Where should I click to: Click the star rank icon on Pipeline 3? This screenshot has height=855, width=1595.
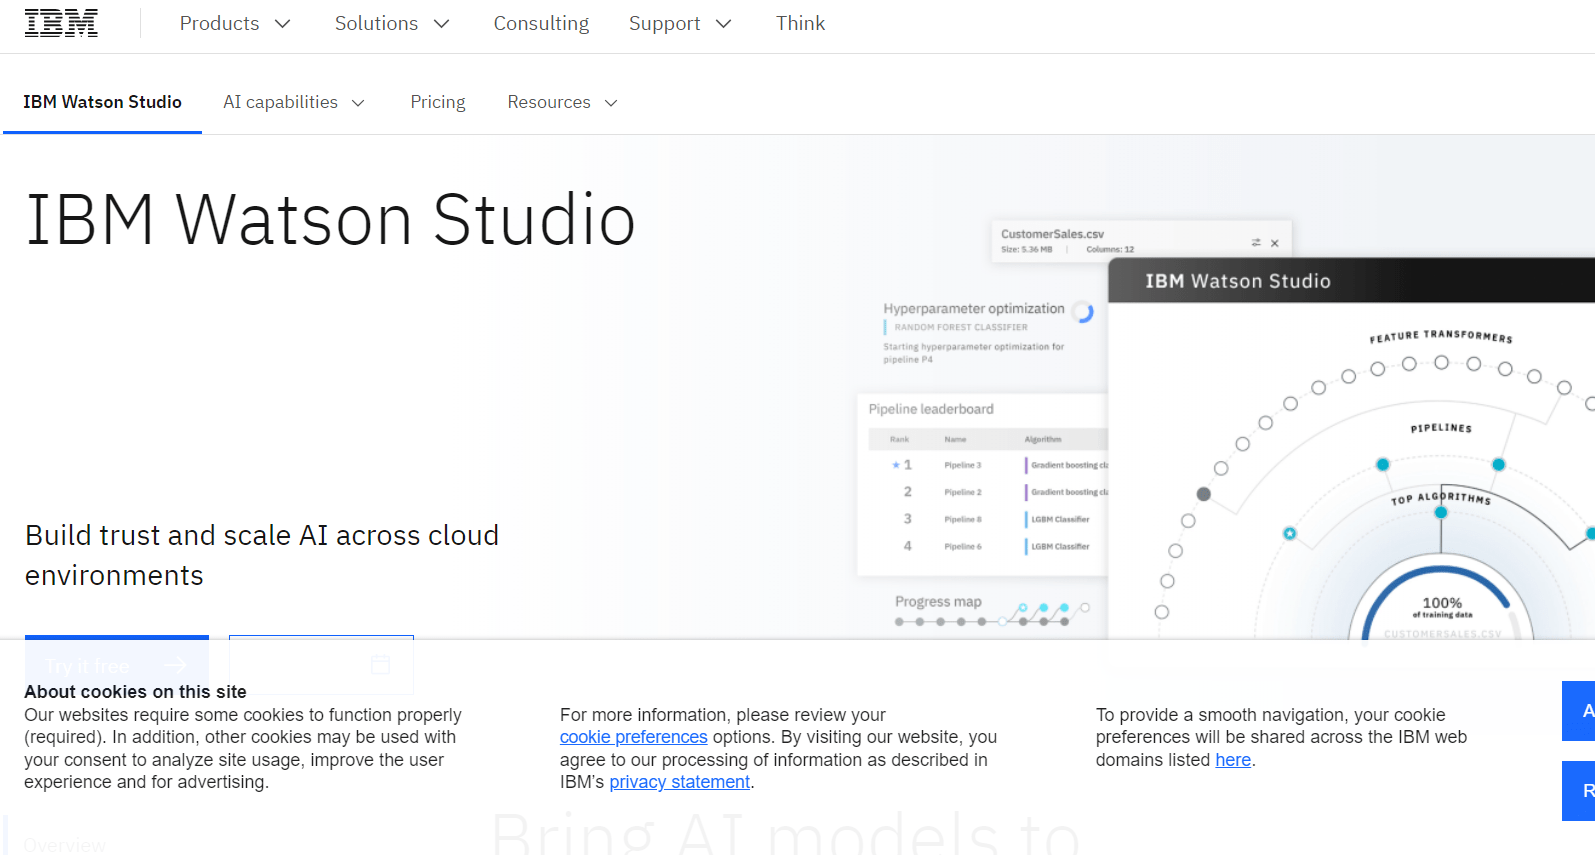point(896,465)
